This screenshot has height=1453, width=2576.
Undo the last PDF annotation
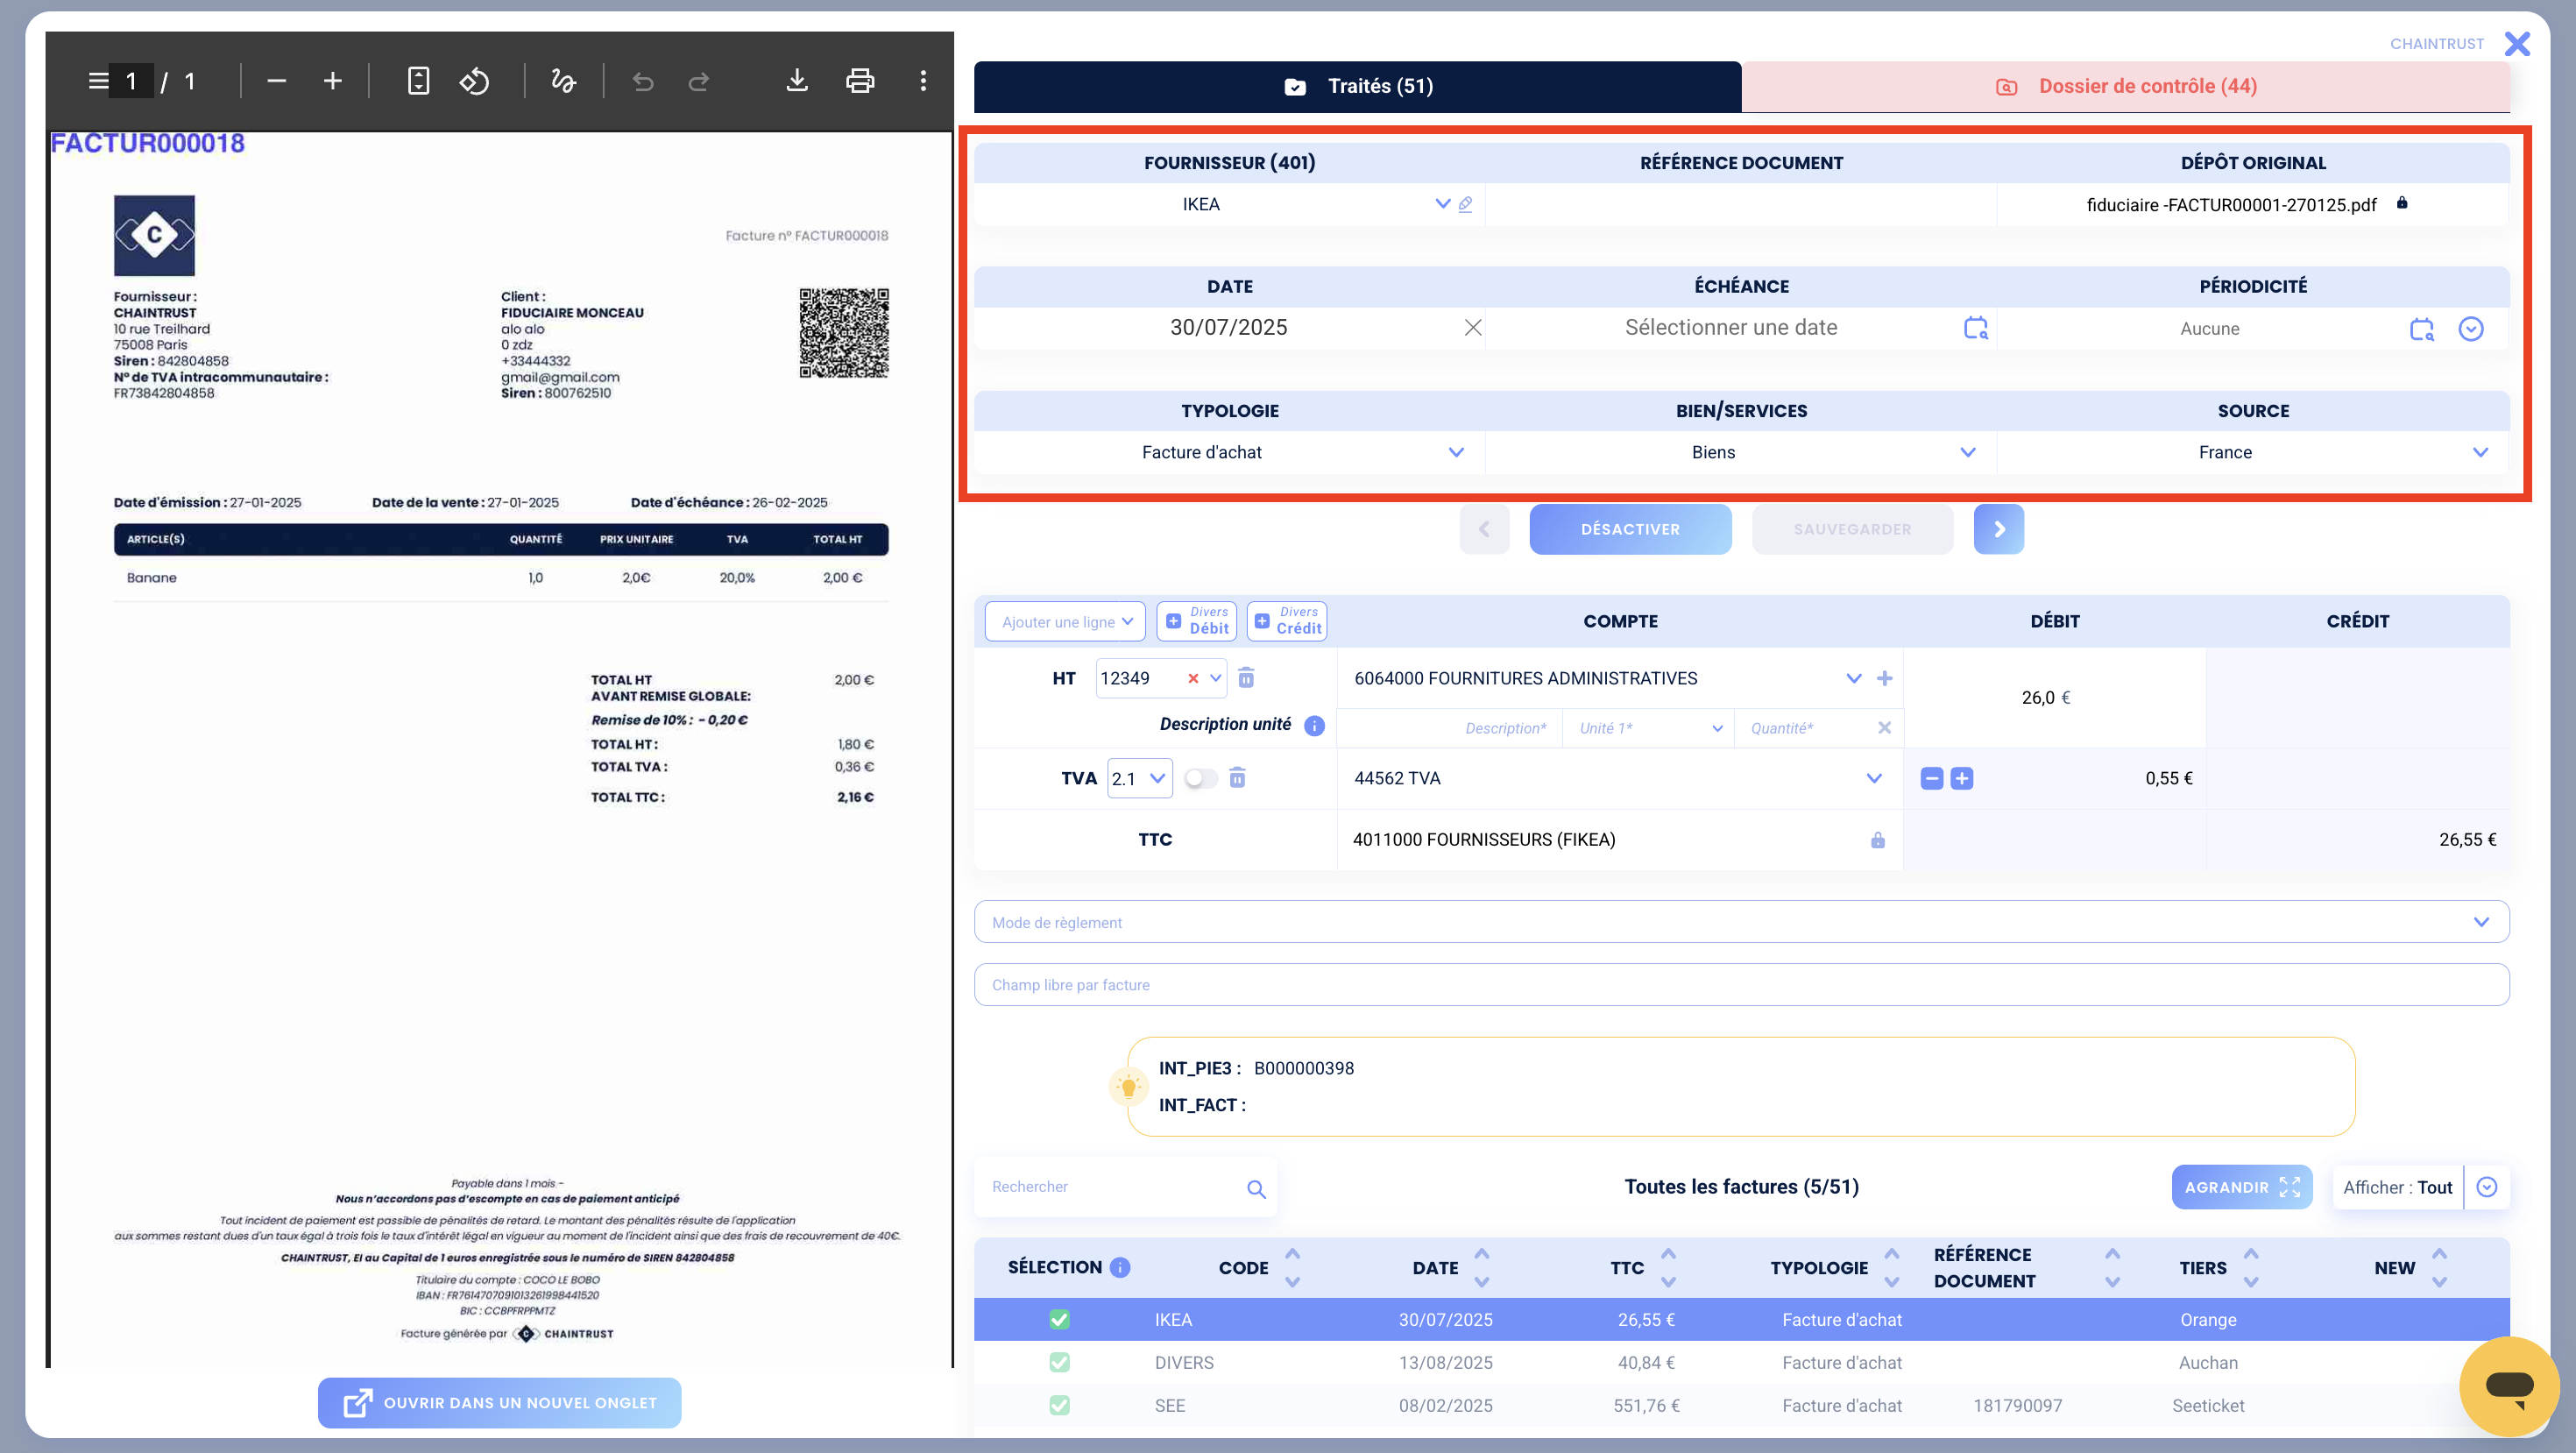[x=643, y=81]
